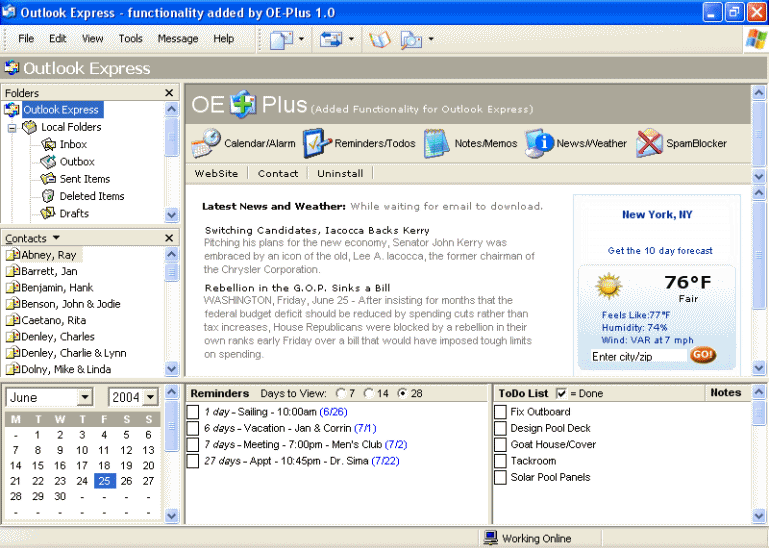The height and width of the screenshot is (548, 769).
Task: Check the Vacation - Jan & Corrin reminder
Action: pyautogui.click(x=193, y=428)
